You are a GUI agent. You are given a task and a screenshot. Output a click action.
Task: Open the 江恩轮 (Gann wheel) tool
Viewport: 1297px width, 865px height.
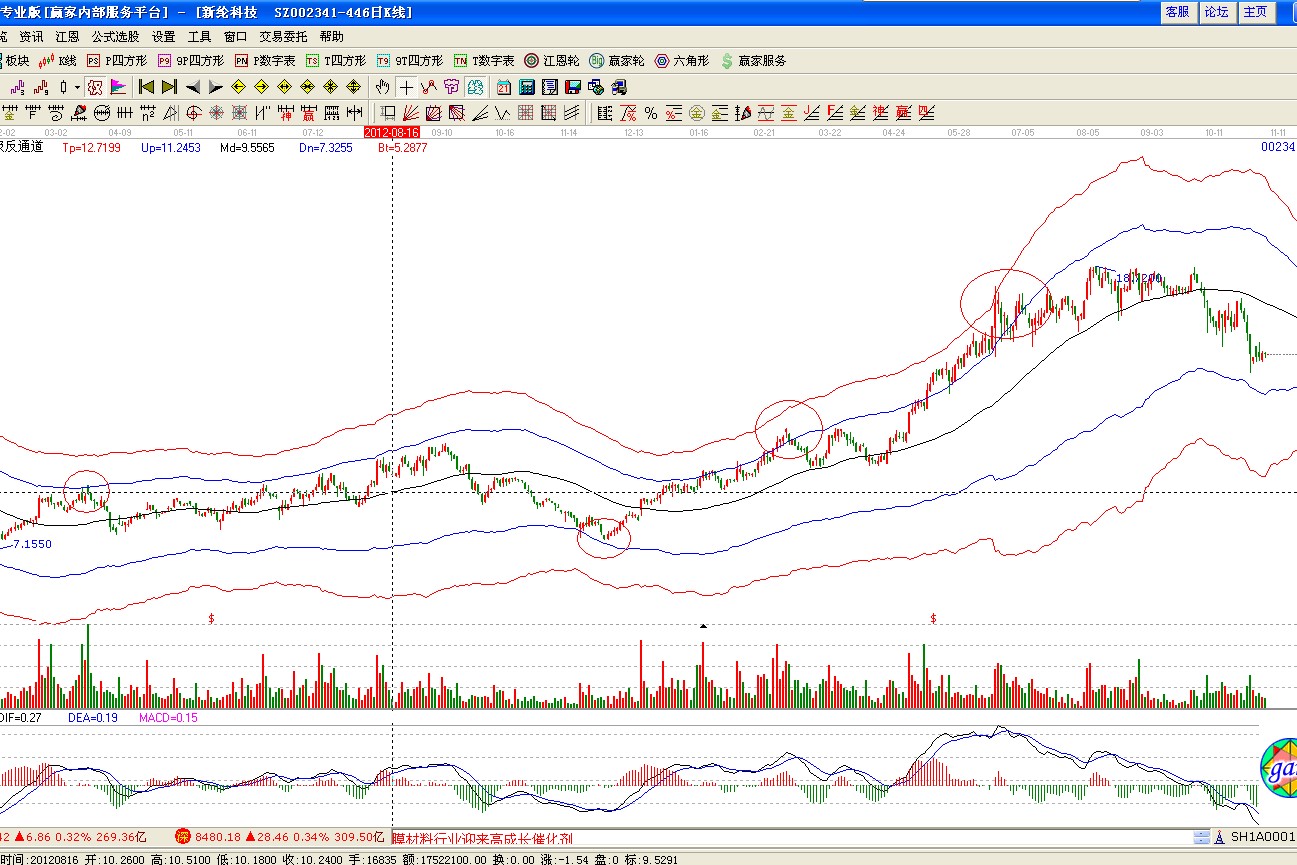pyautogui.click(x=555, y=61)
